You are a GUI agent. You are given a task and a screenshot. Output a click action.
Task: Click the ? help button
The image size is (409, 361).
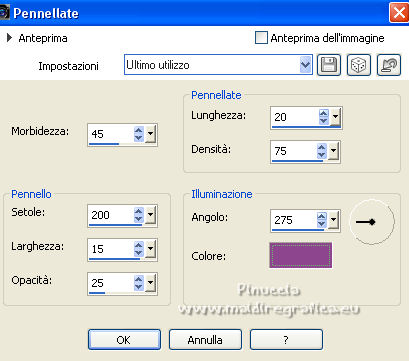tap(286, 340)
